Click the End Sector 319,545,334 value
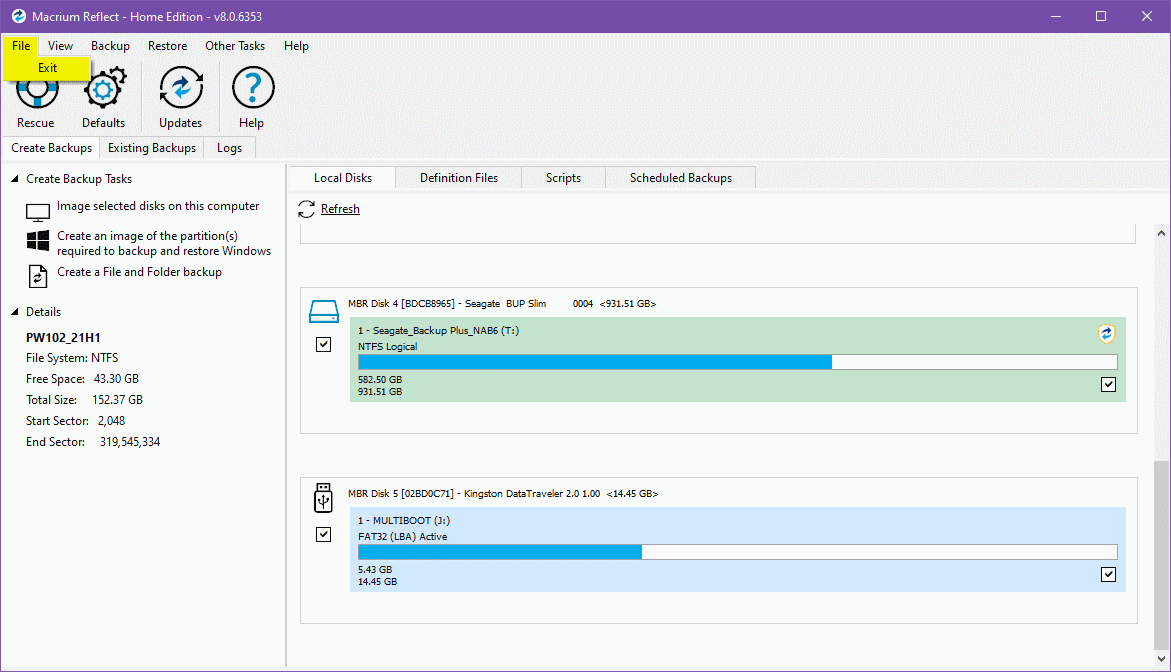The width and height of the screenshot is (1171, 672). click(130, 442)
